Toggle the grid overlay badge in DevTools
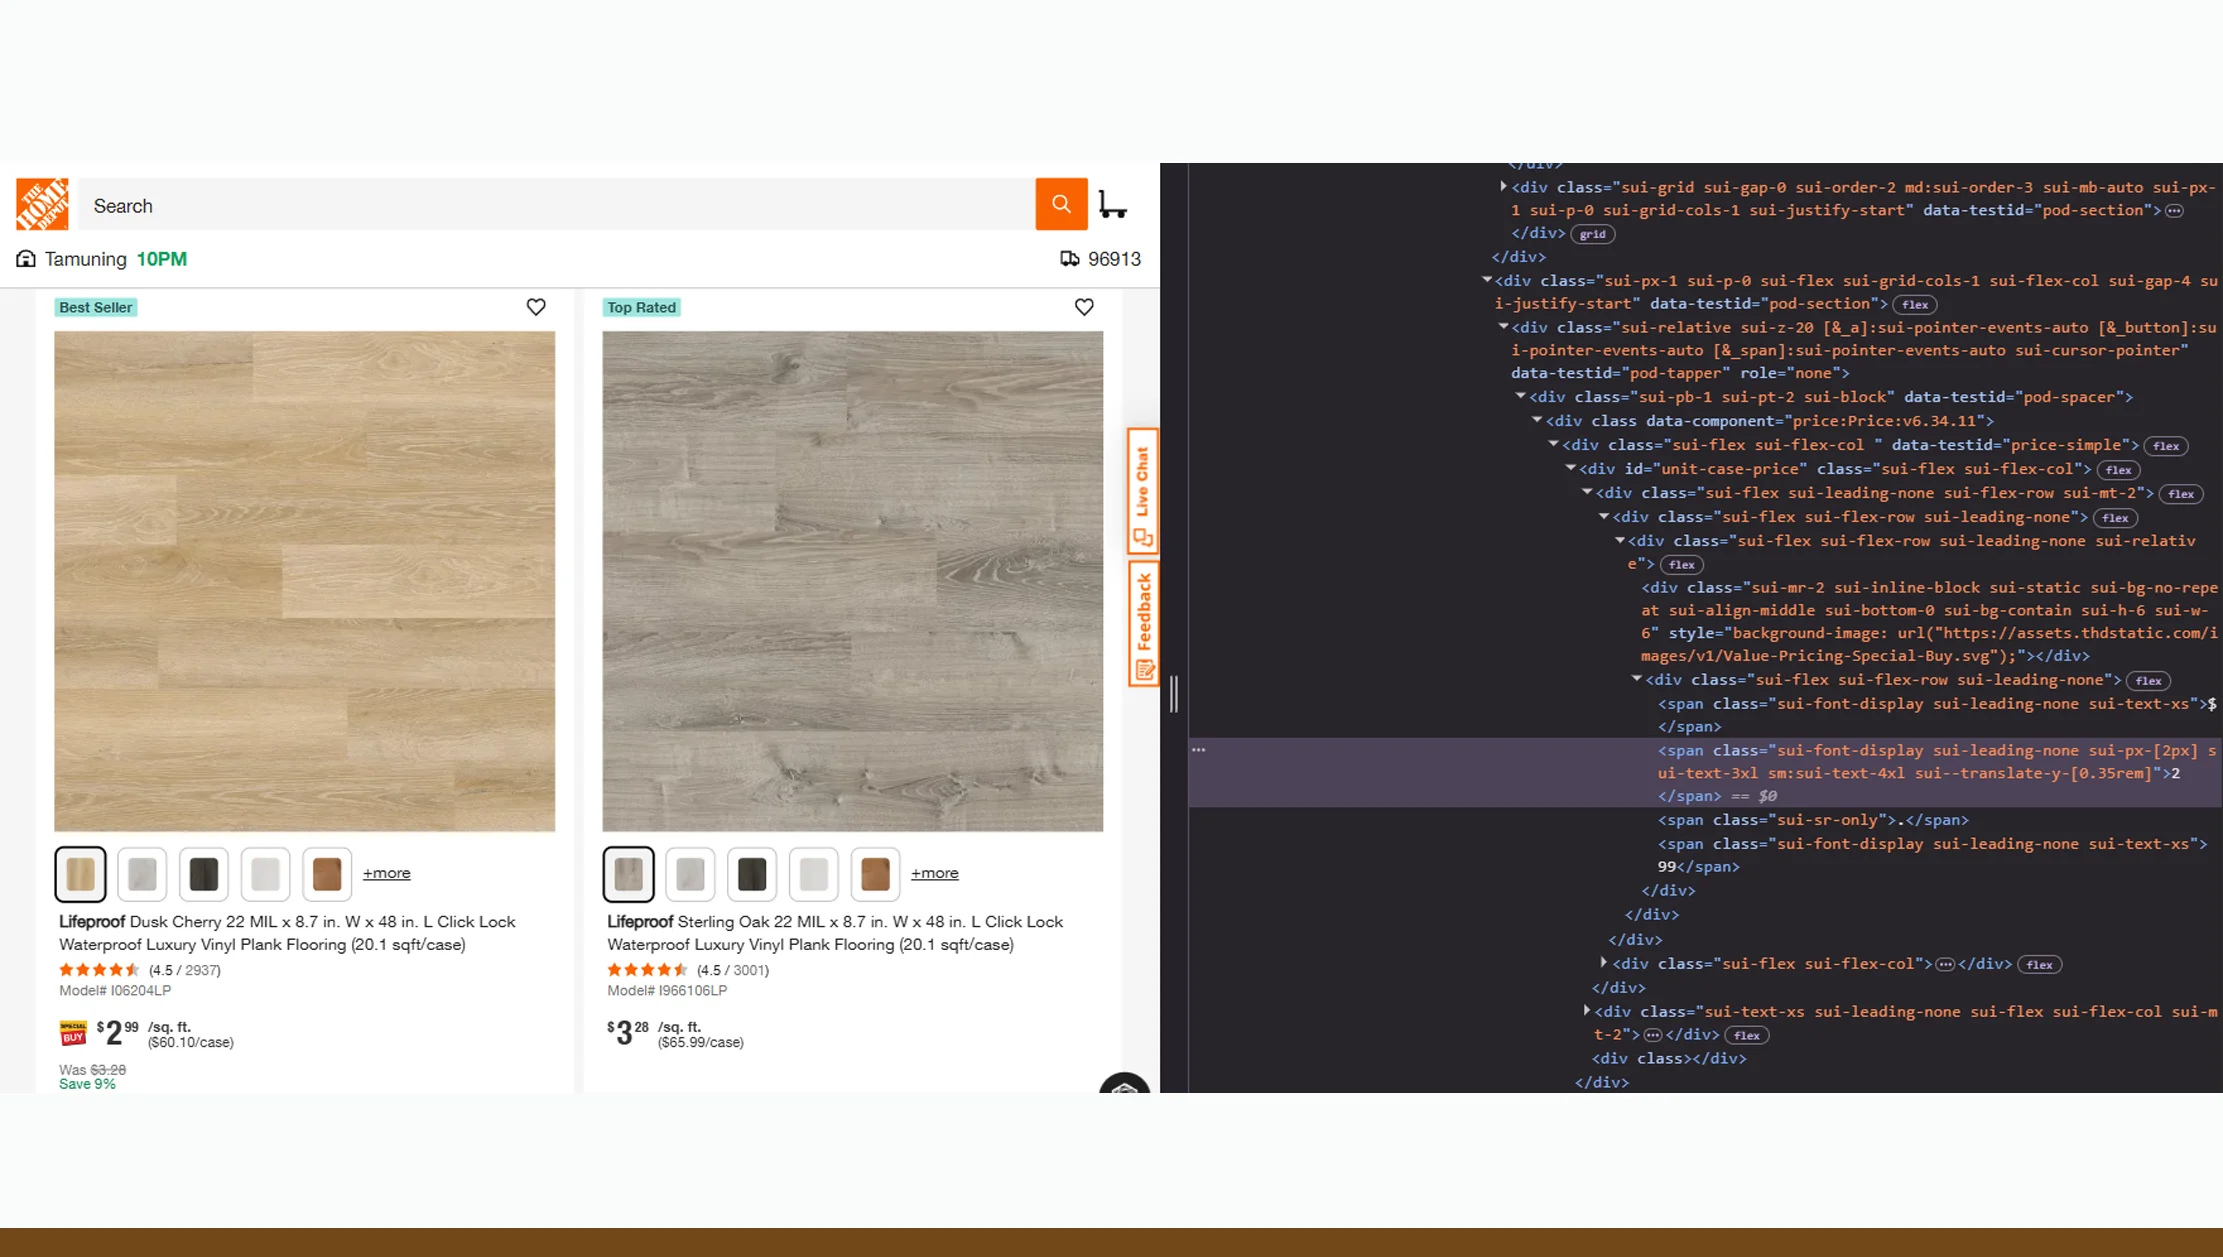The image size is (2223, 1257). 1592,233
